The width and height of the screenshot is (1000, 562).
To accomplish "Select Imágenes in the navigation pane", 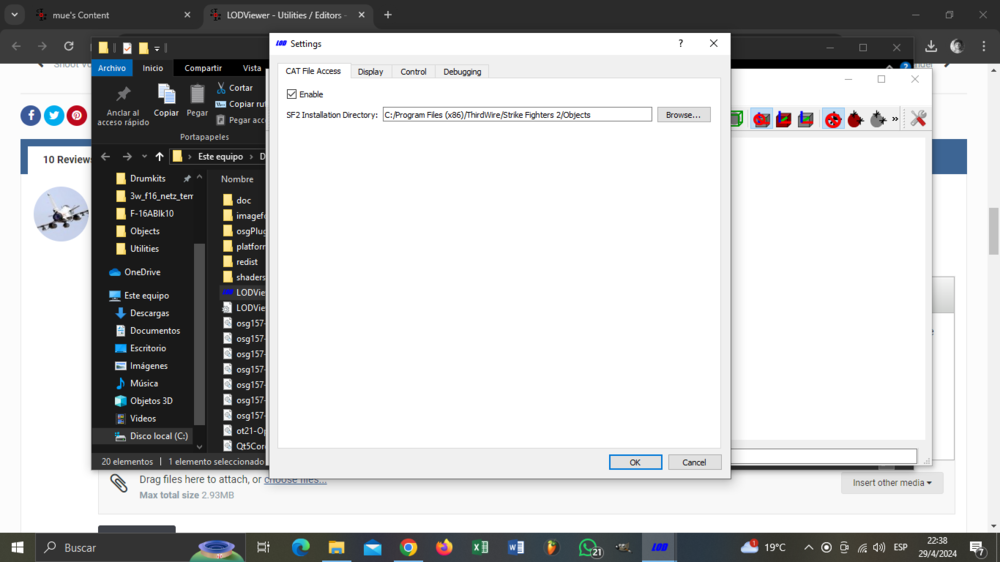I will (148, 366).
